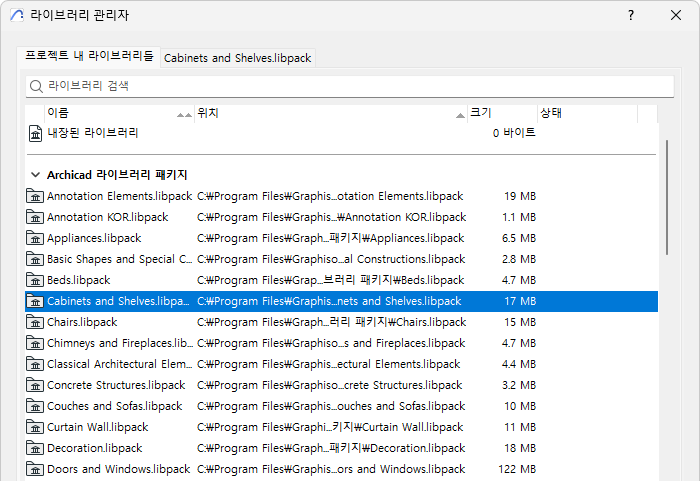Click the Annotation Elements.libpack library icon
Screen dimensions: 700x481
point(35,196)
